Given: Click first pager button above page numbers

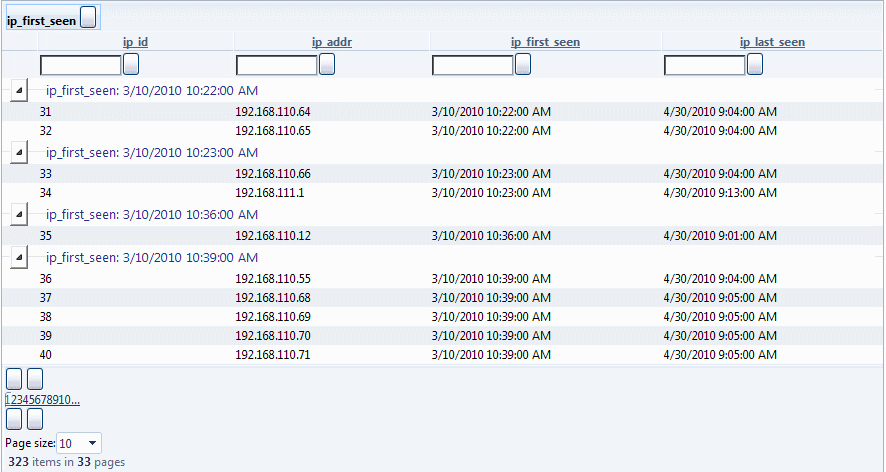Looking at the screenshot, I should coord(14,379).
